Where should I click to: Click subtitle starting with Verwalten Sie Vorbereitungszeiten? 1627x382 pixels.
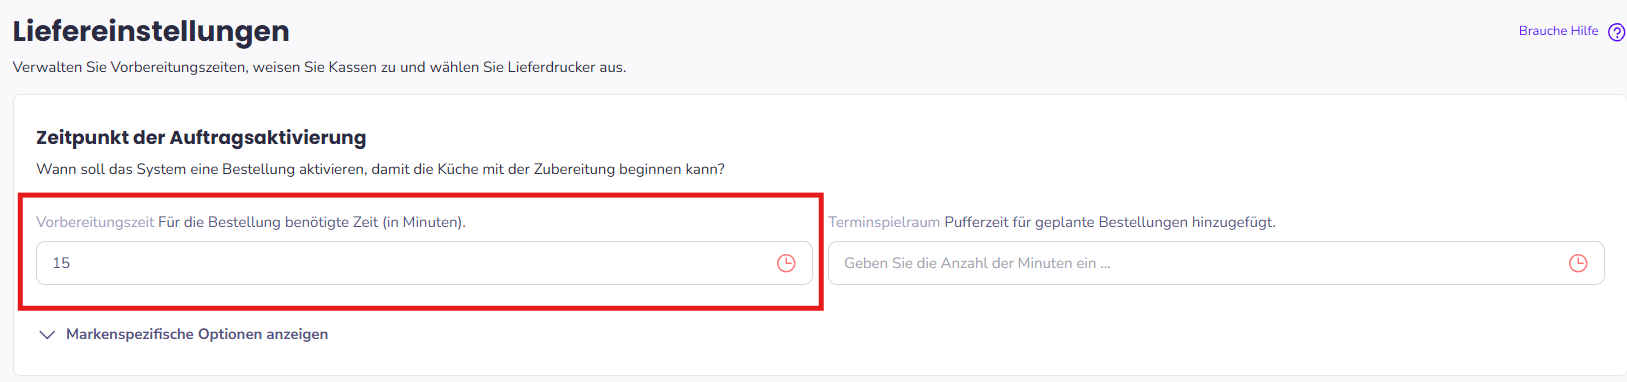click(x=319, y=67)
